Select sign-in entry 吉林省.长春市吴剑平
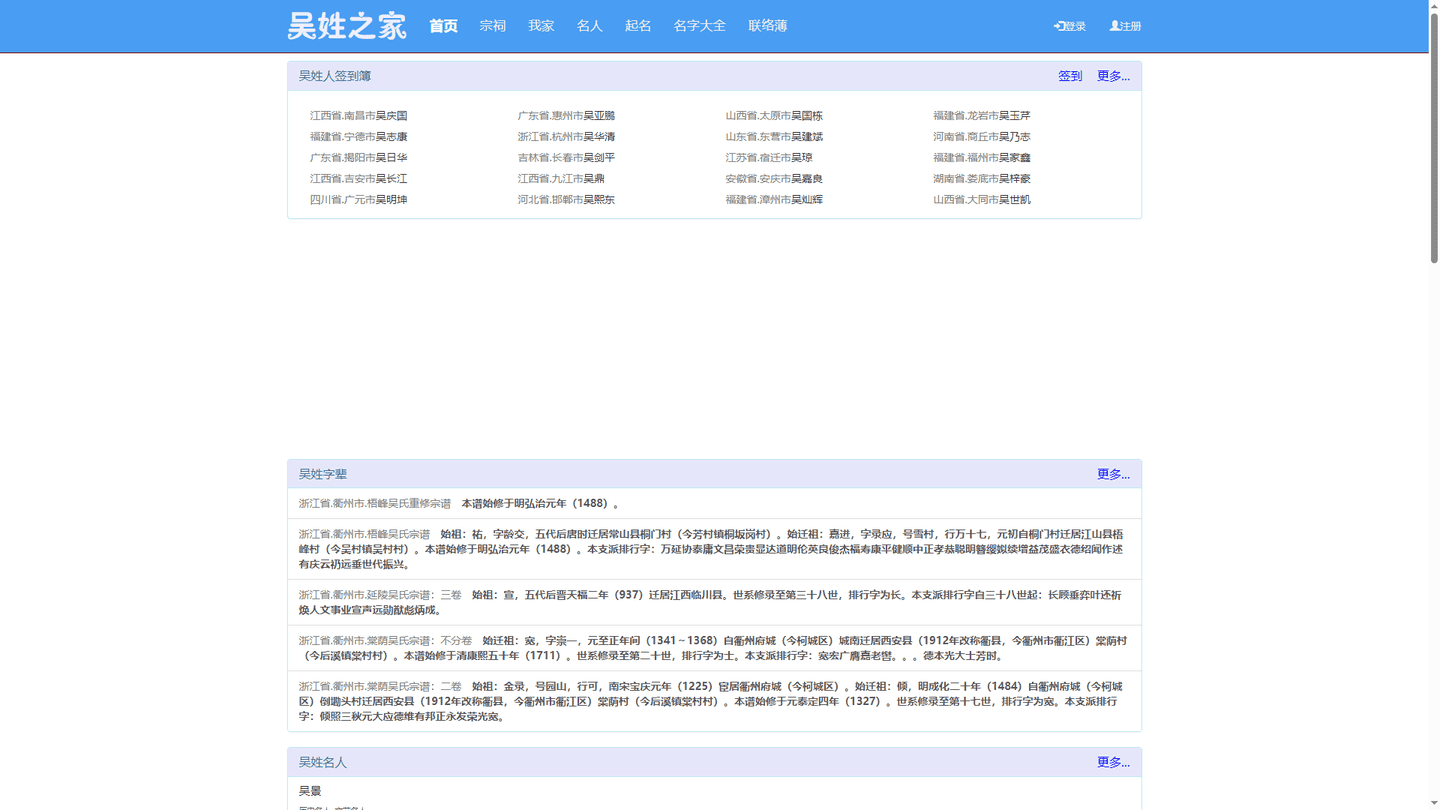 [567, 158]
